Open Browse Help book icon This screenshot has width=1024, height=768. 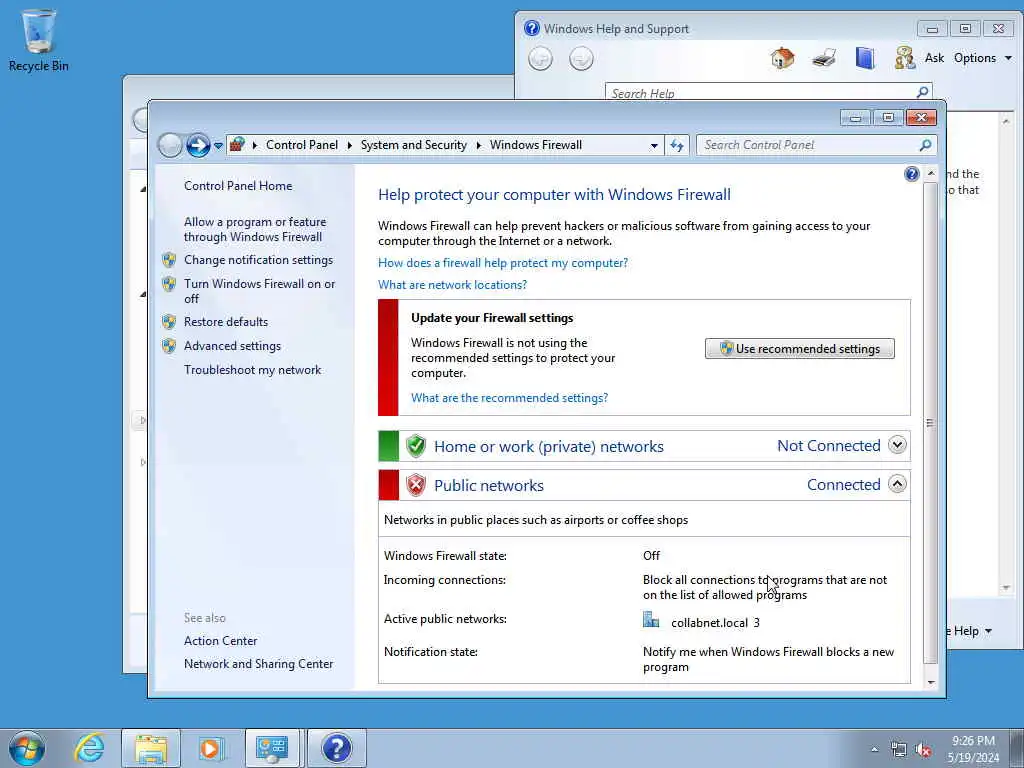coord(865,58)
